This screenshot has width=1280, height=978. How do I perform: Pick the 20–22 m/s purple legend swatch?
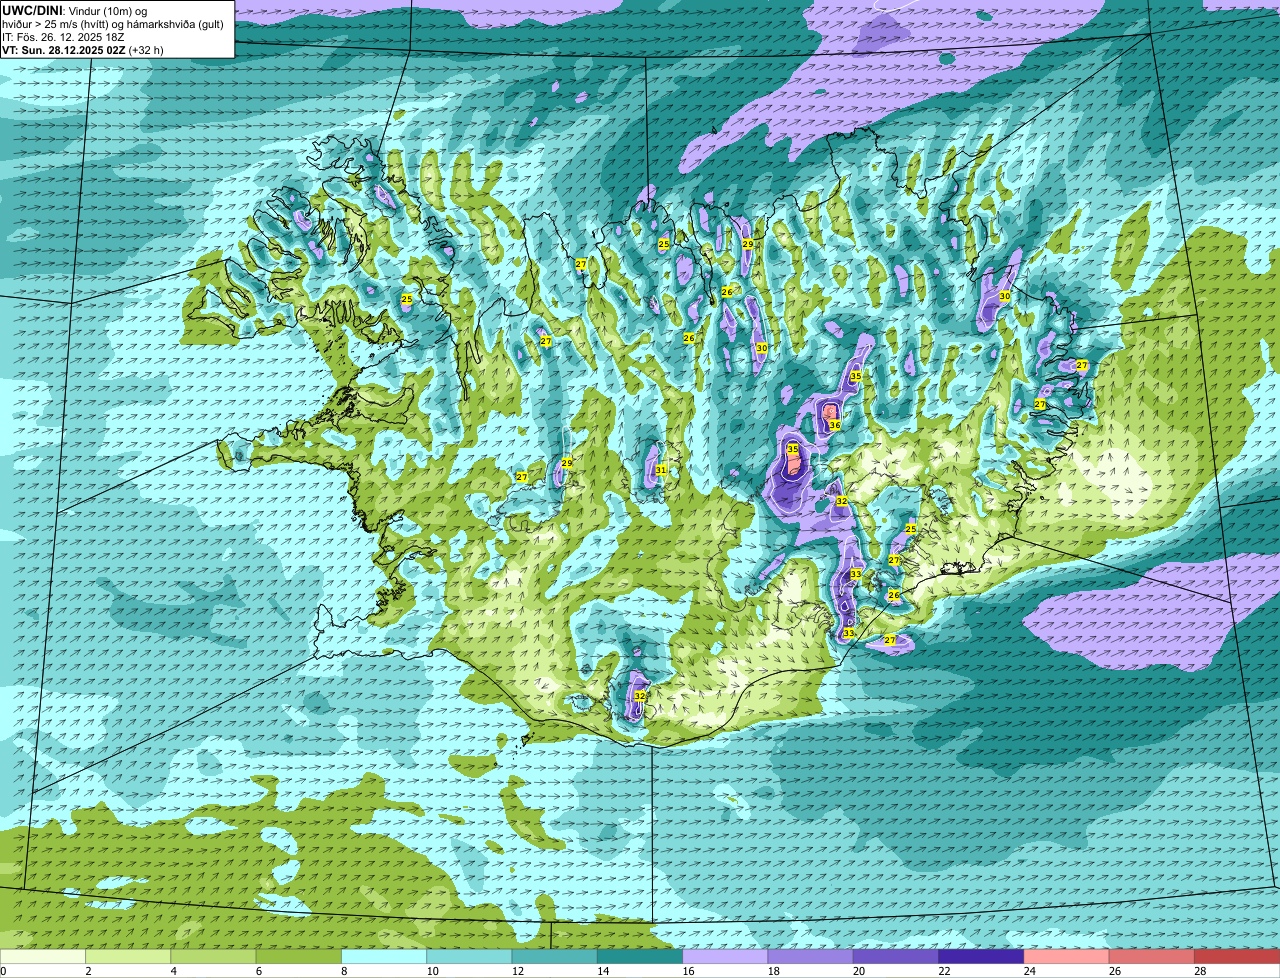pos(896,956)
